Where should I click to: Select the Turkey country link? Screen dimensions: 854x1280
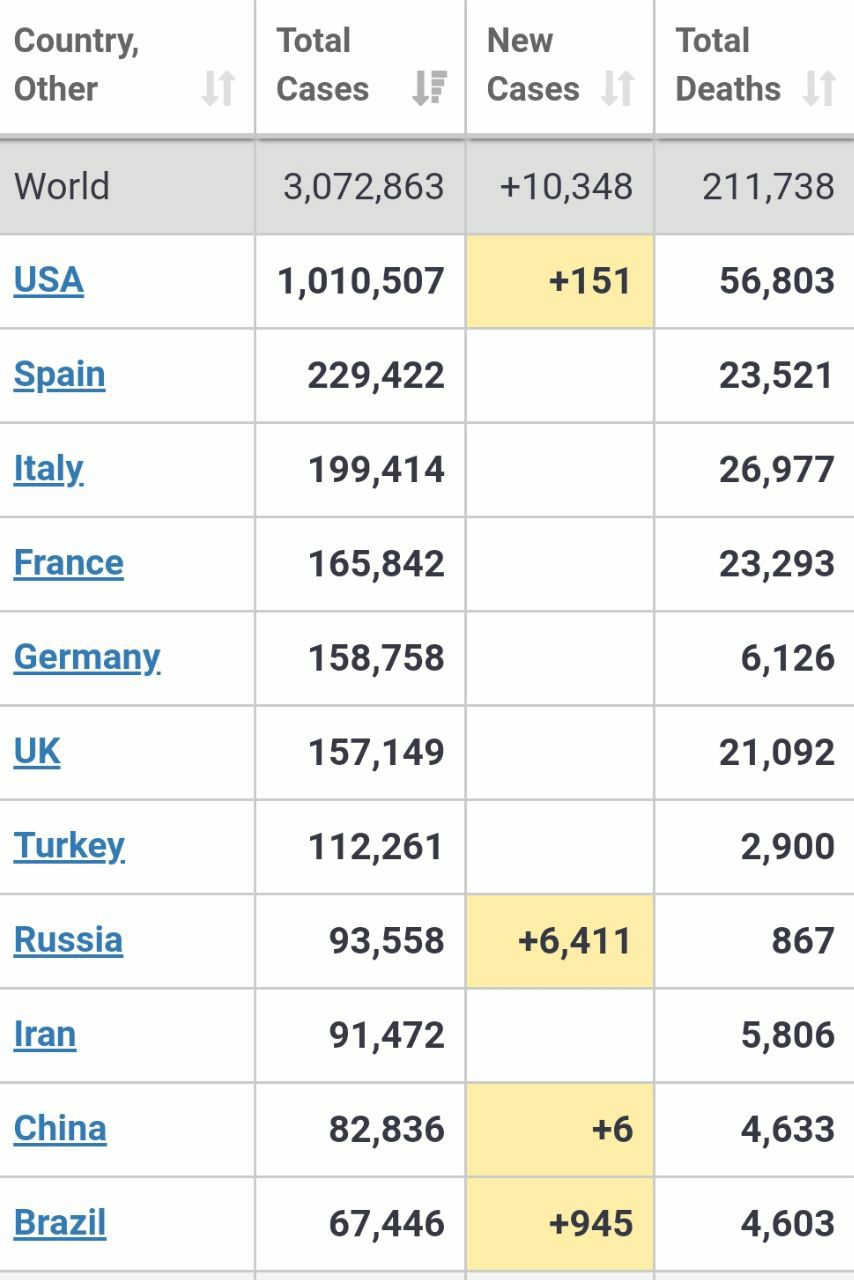pyautogui.click(x=70, y=846)
